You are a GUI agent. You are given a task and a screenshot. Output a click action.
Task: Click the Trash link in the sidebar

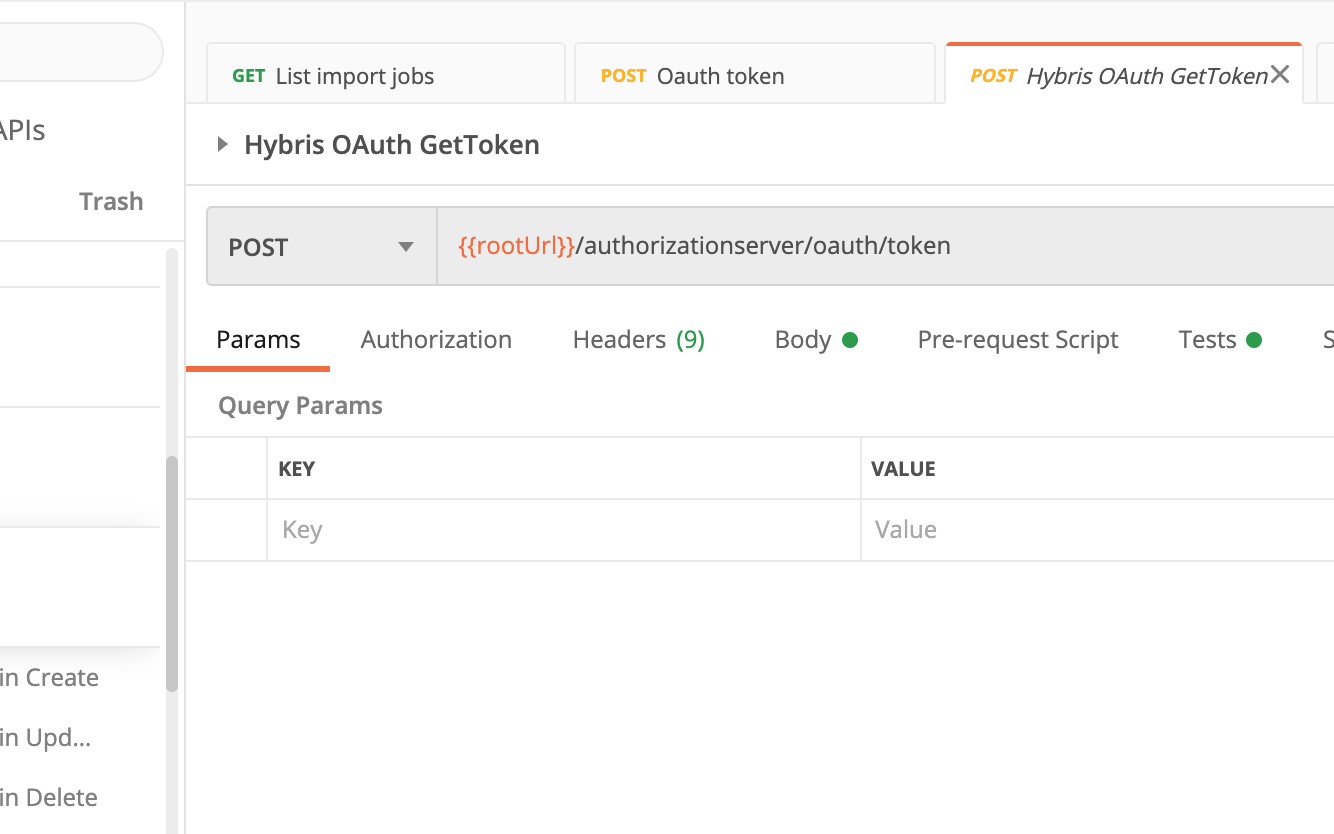coord(111,201)
